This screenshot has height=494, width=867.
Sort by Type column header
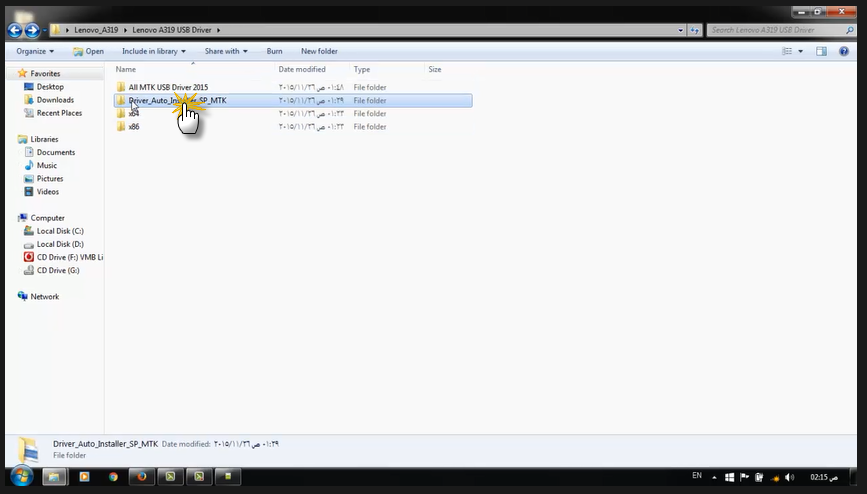[x=387, y=69]
